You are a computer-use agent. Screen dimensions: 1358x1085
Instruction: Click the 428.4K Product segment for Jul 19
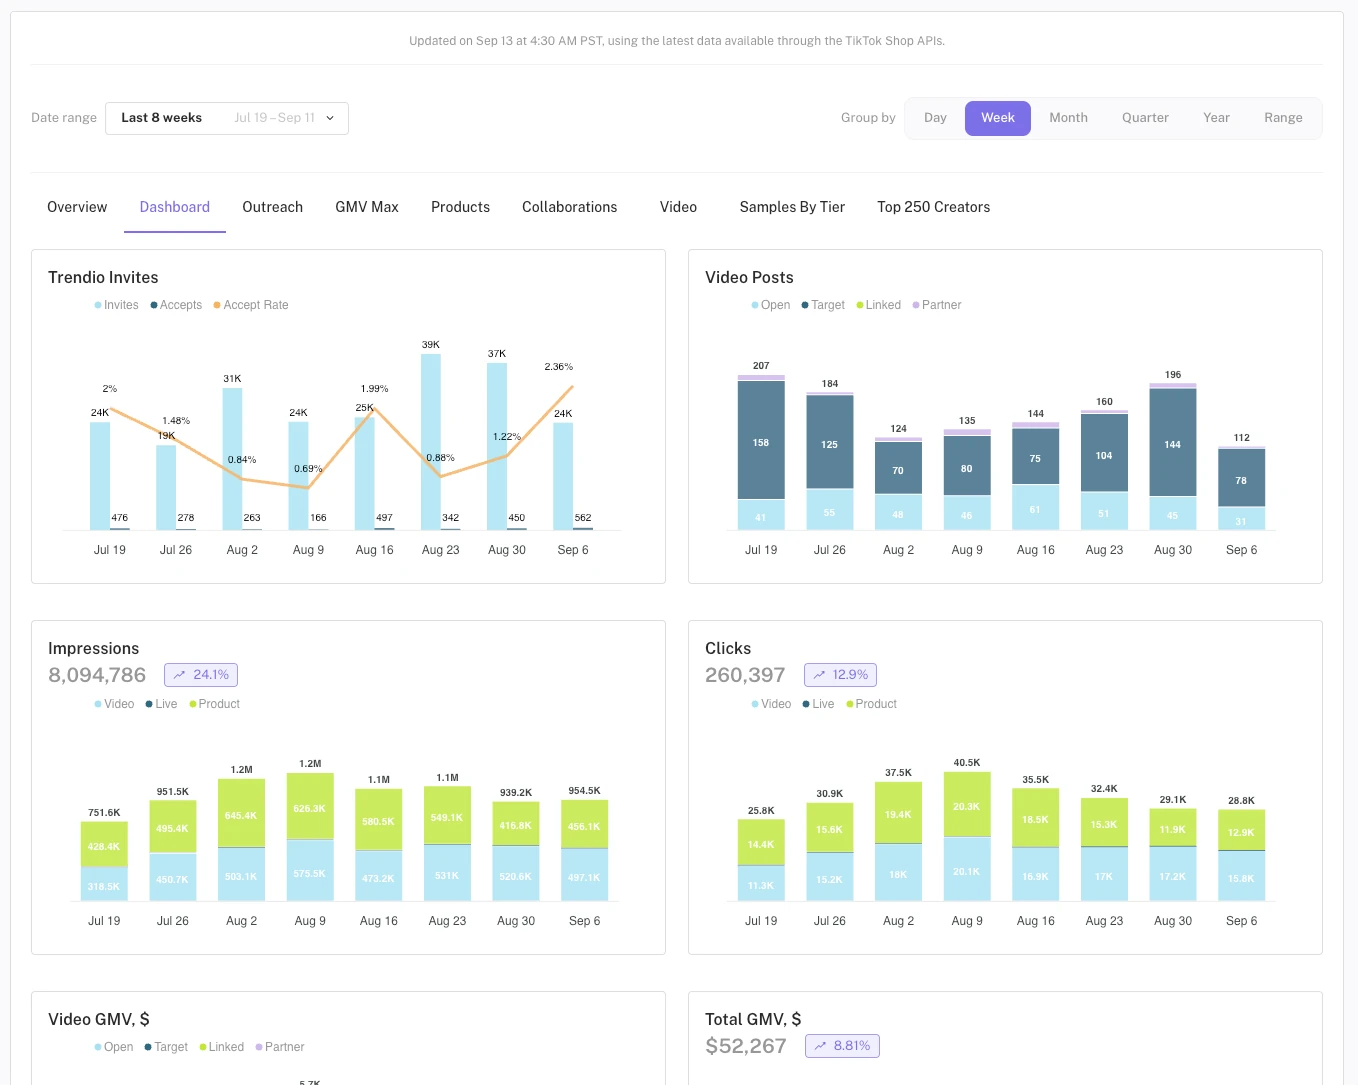104,845
